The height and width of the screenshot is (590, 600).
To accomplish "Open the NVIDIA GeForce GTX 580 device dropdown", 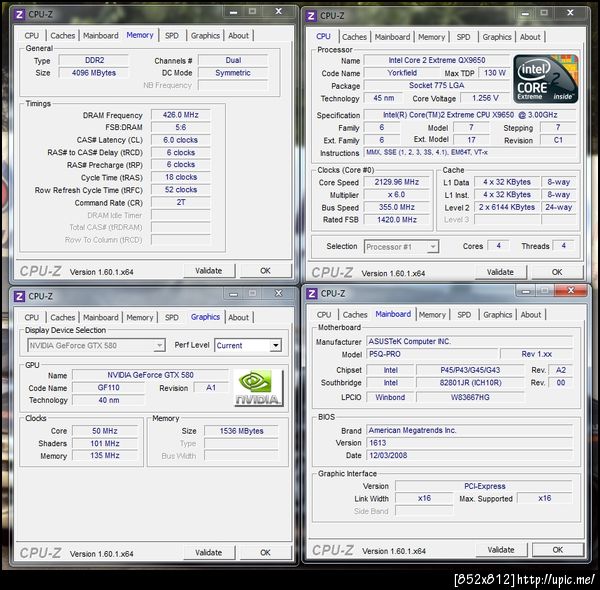I will (x=96, y=345).
